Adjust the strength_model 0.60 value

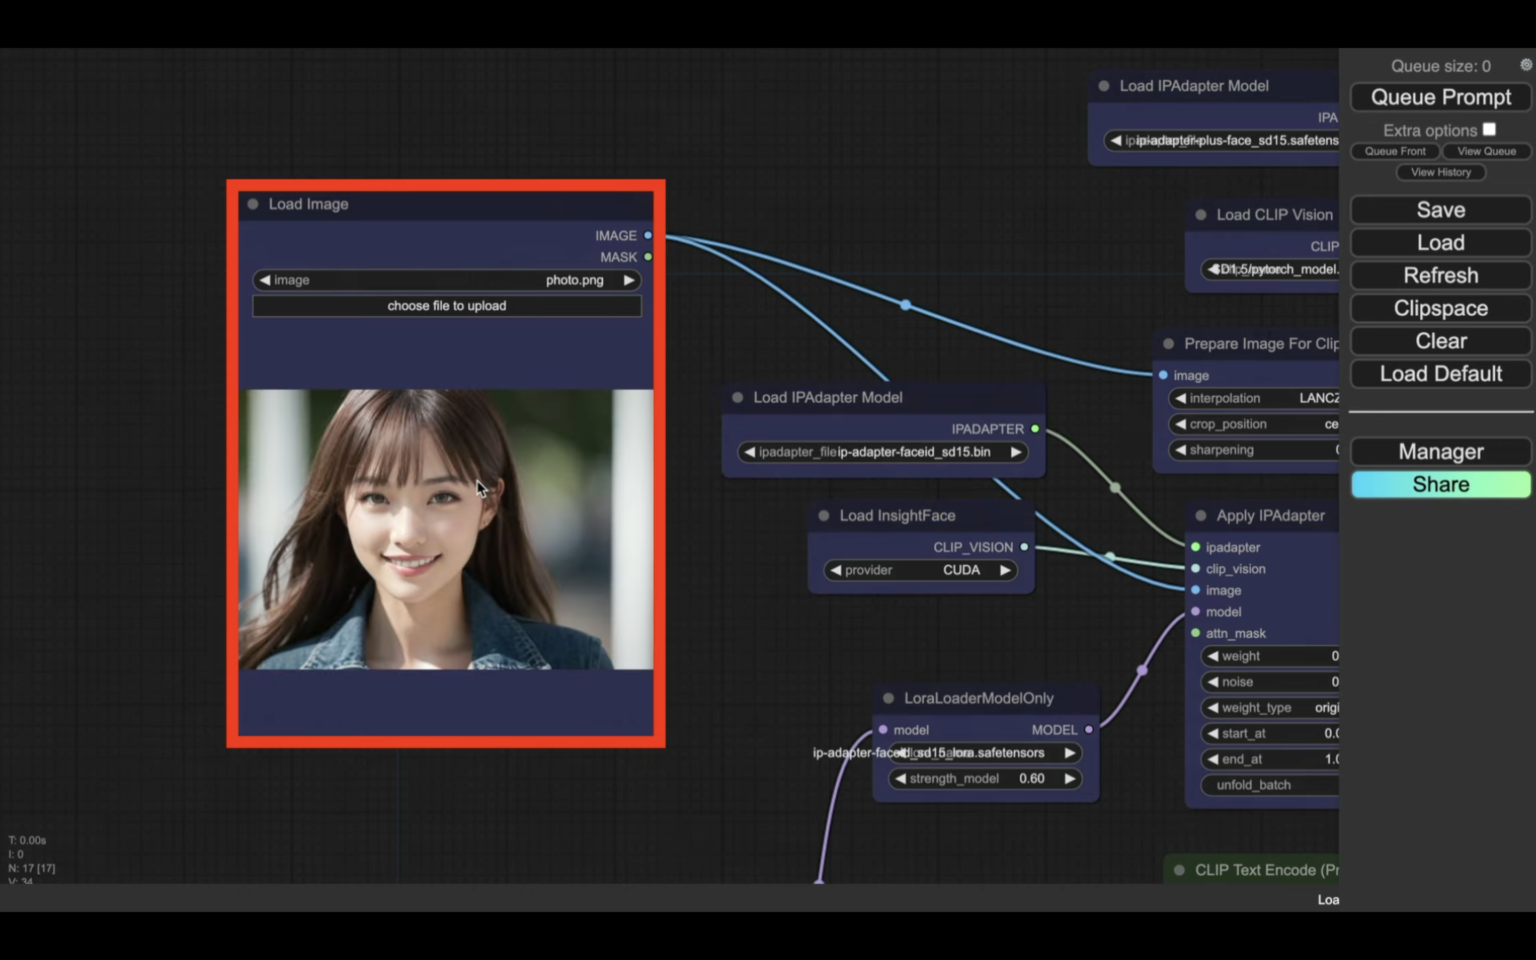pos(1031,778)
